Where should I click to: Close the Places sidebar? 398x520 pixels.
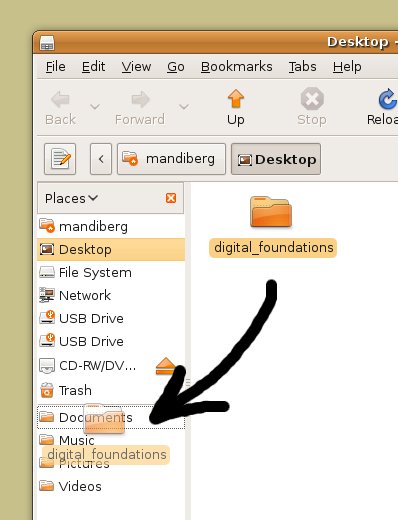pyautogui.click(x=171, y=198)
